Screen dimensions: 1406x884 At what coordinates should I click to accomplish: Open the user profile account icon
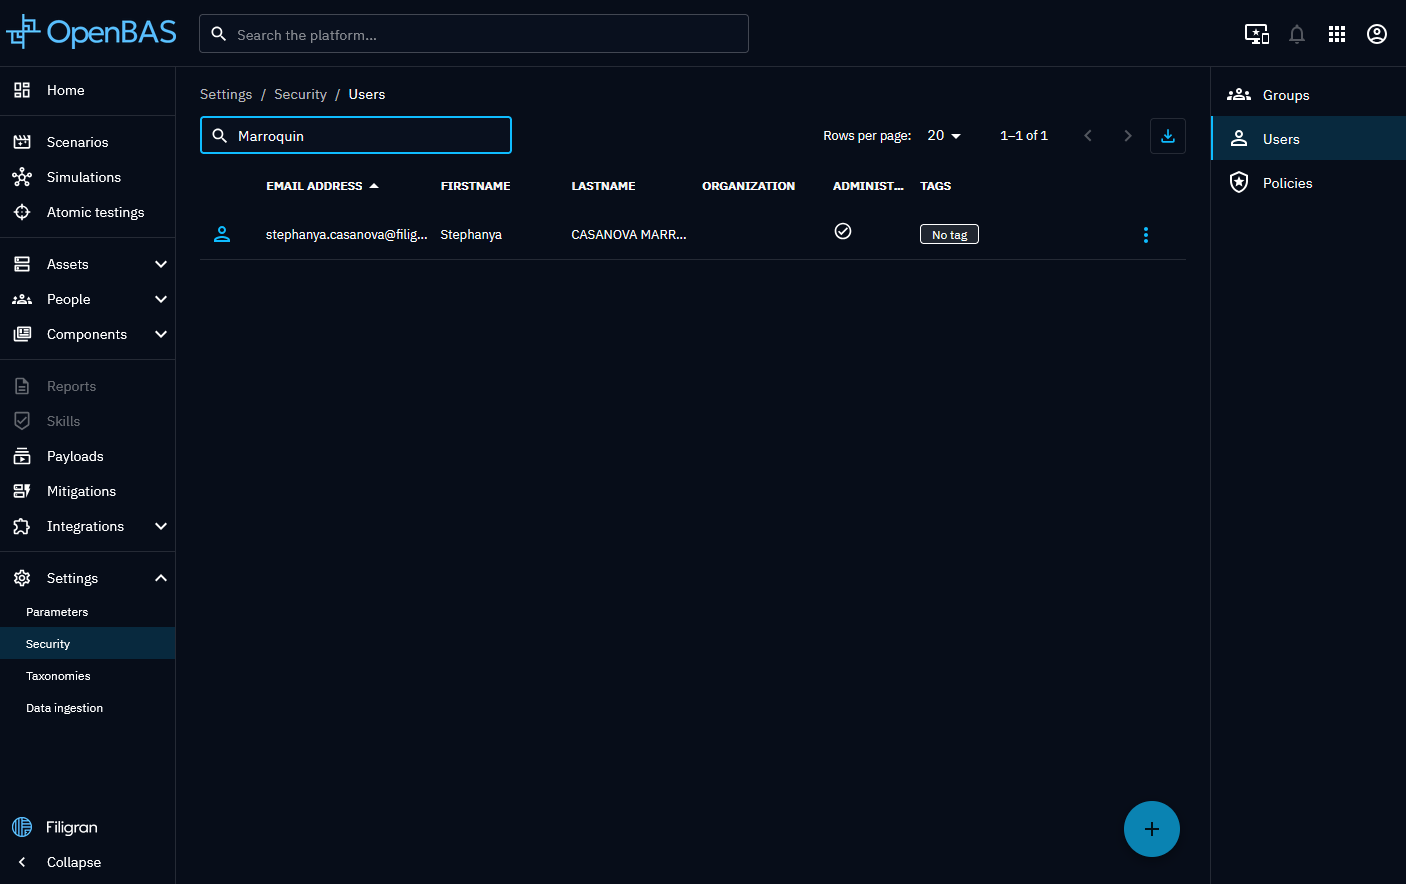click(1376, 35)
